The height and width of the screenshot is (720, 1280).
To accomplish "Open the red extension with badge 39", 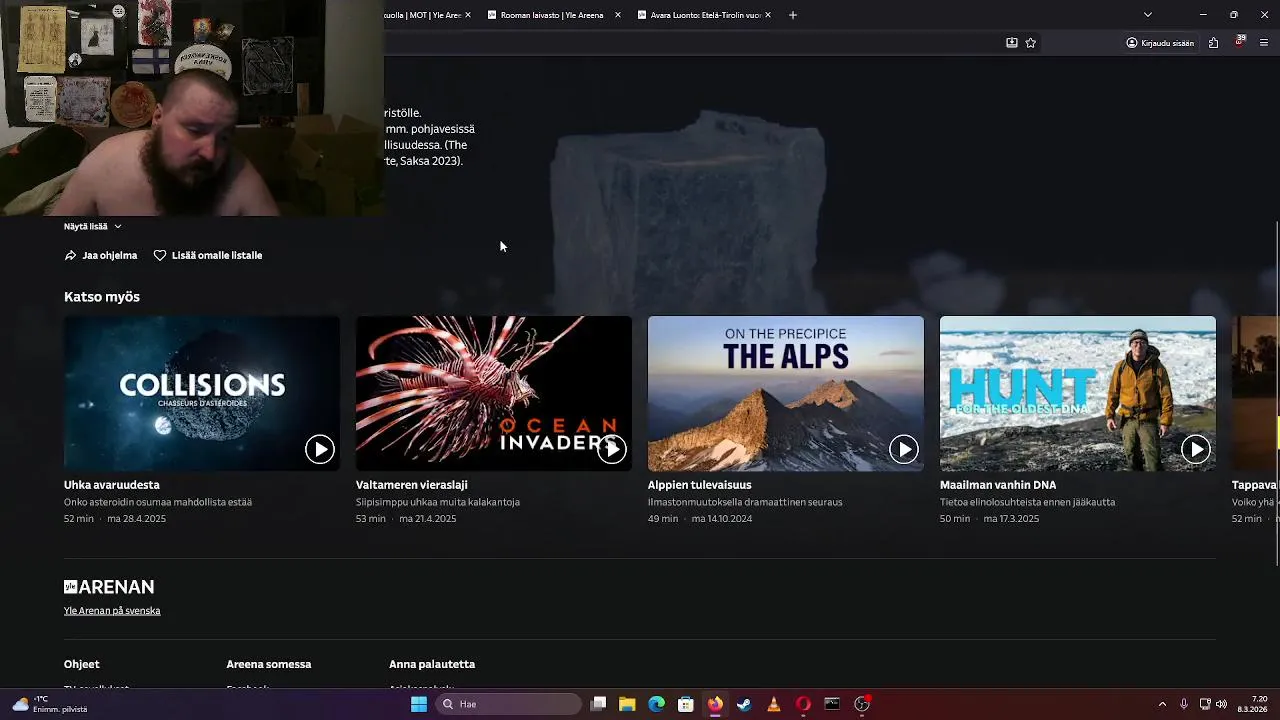I will pyautogui.click(x=1240, y=42).
